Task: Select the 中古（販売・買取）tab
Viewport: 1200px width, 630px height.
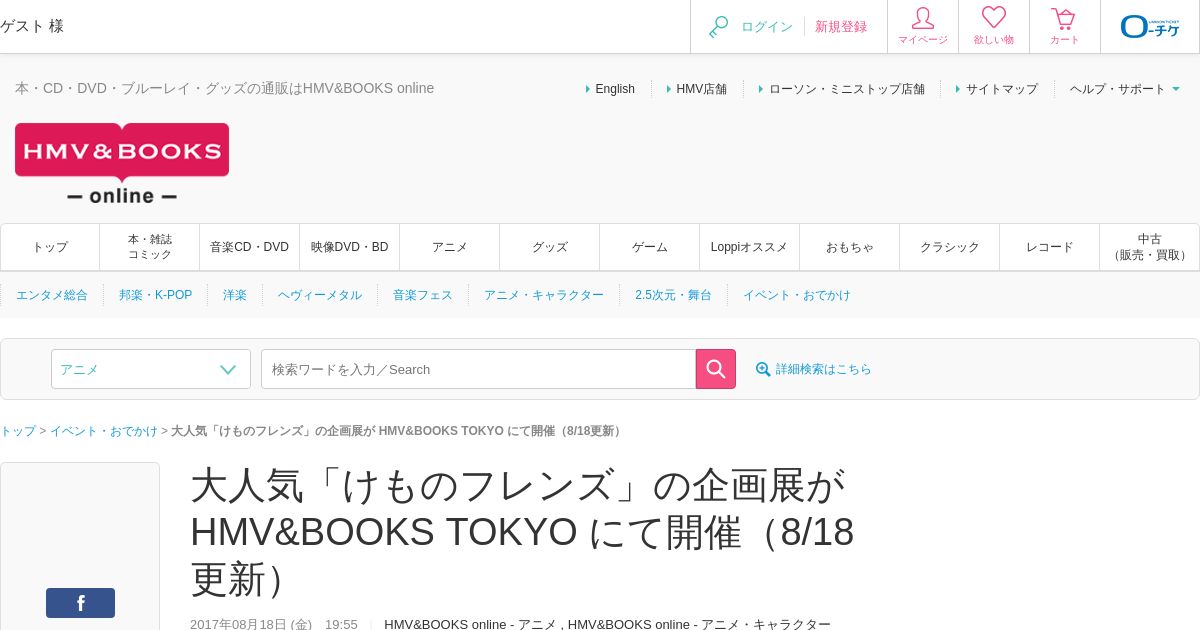Action: click(x=1150, y=247)
